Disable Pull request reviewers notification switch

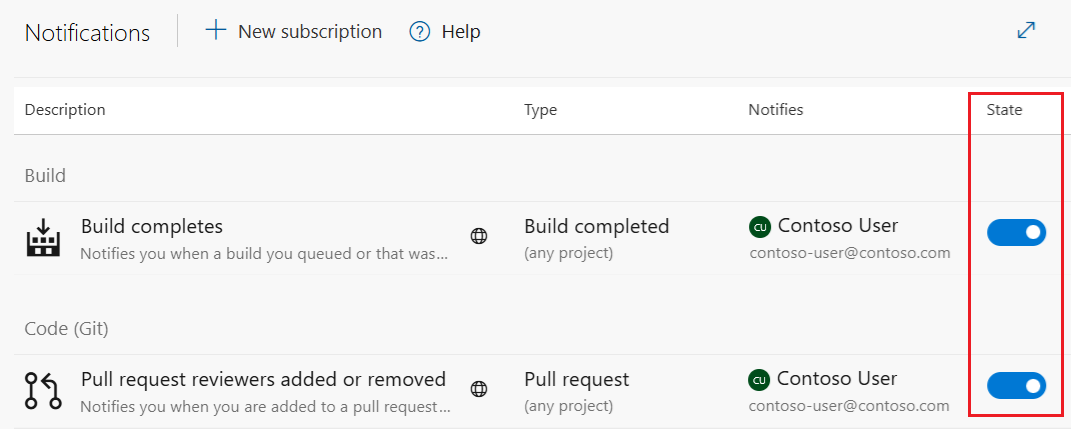click(1017, 386)
